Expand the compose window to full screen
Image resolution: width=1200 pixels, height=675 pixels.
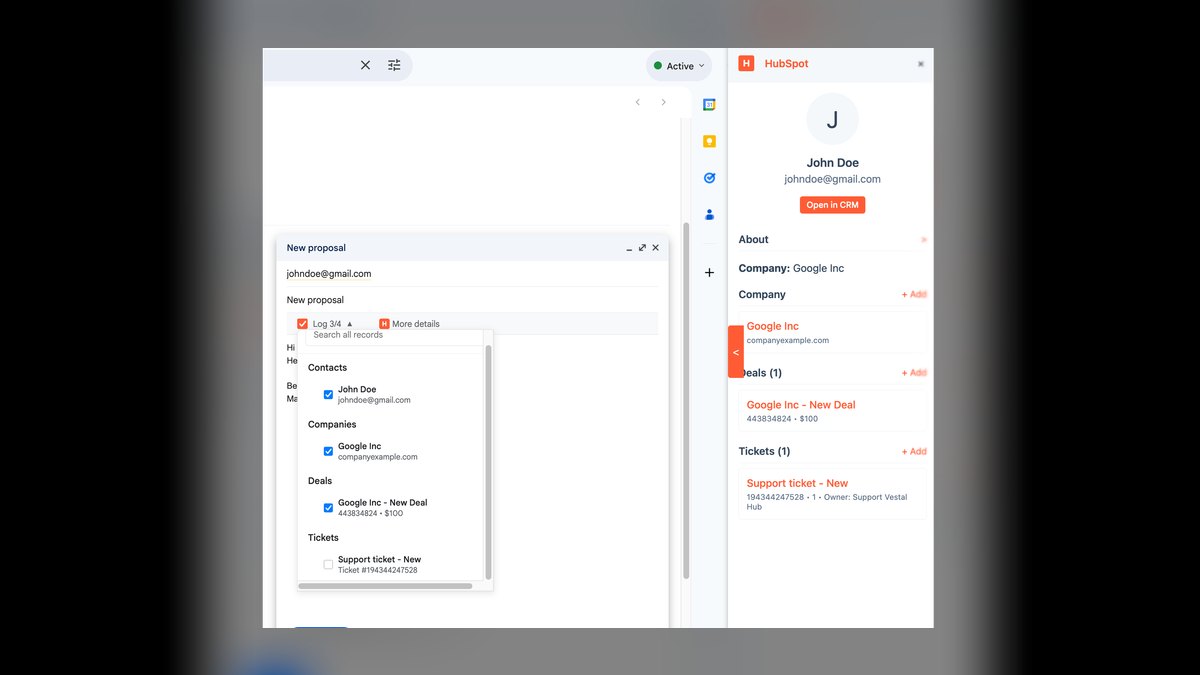[642, 247]
